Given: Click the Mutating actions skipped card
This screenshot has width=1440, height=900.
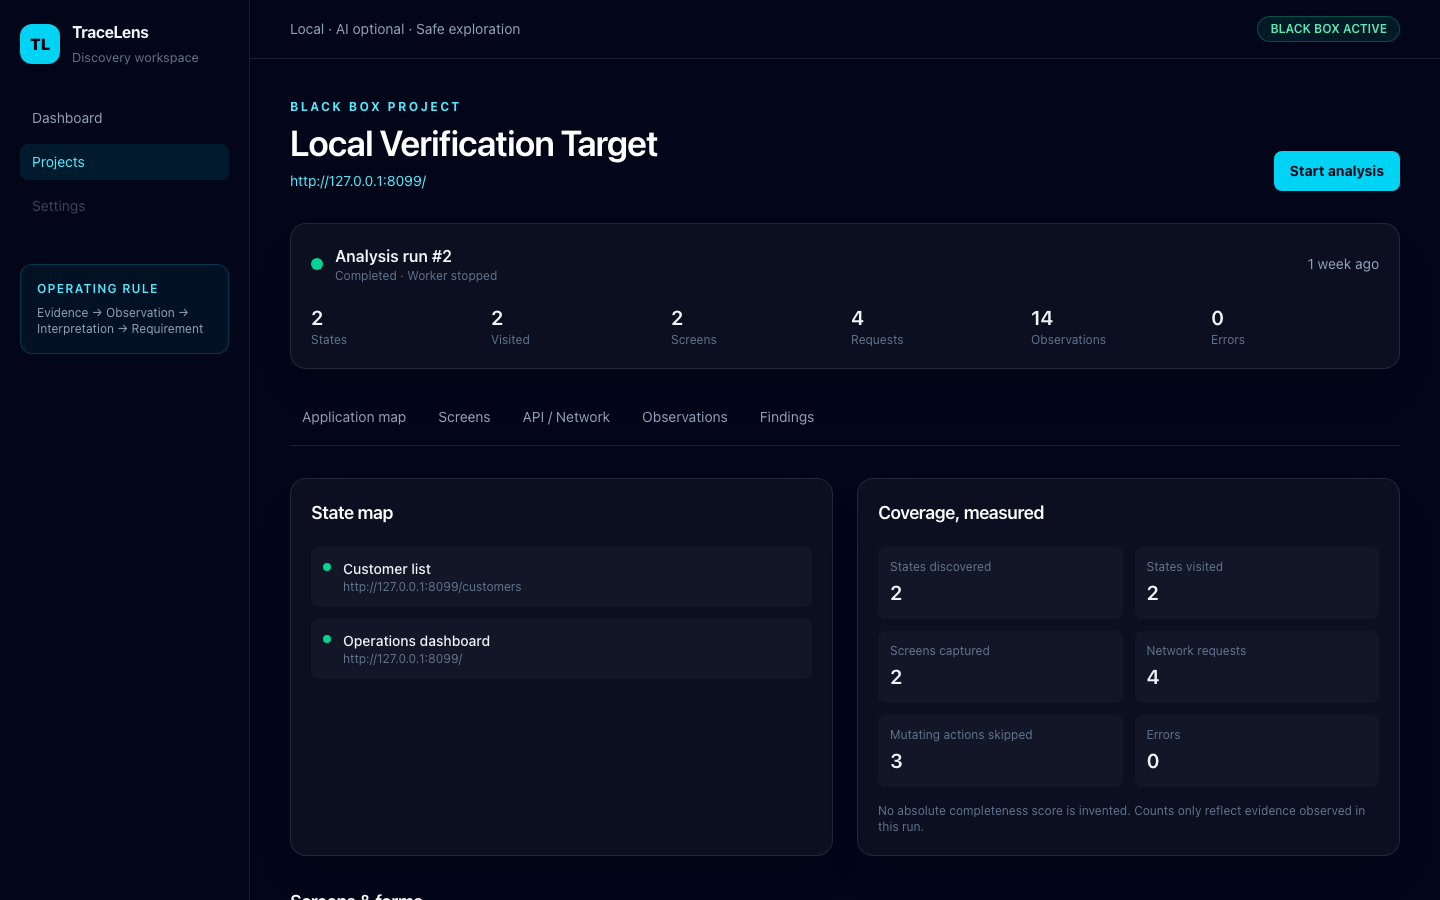Looking at the screenshot, I should pyautogui.click(x=1000, y=751).
